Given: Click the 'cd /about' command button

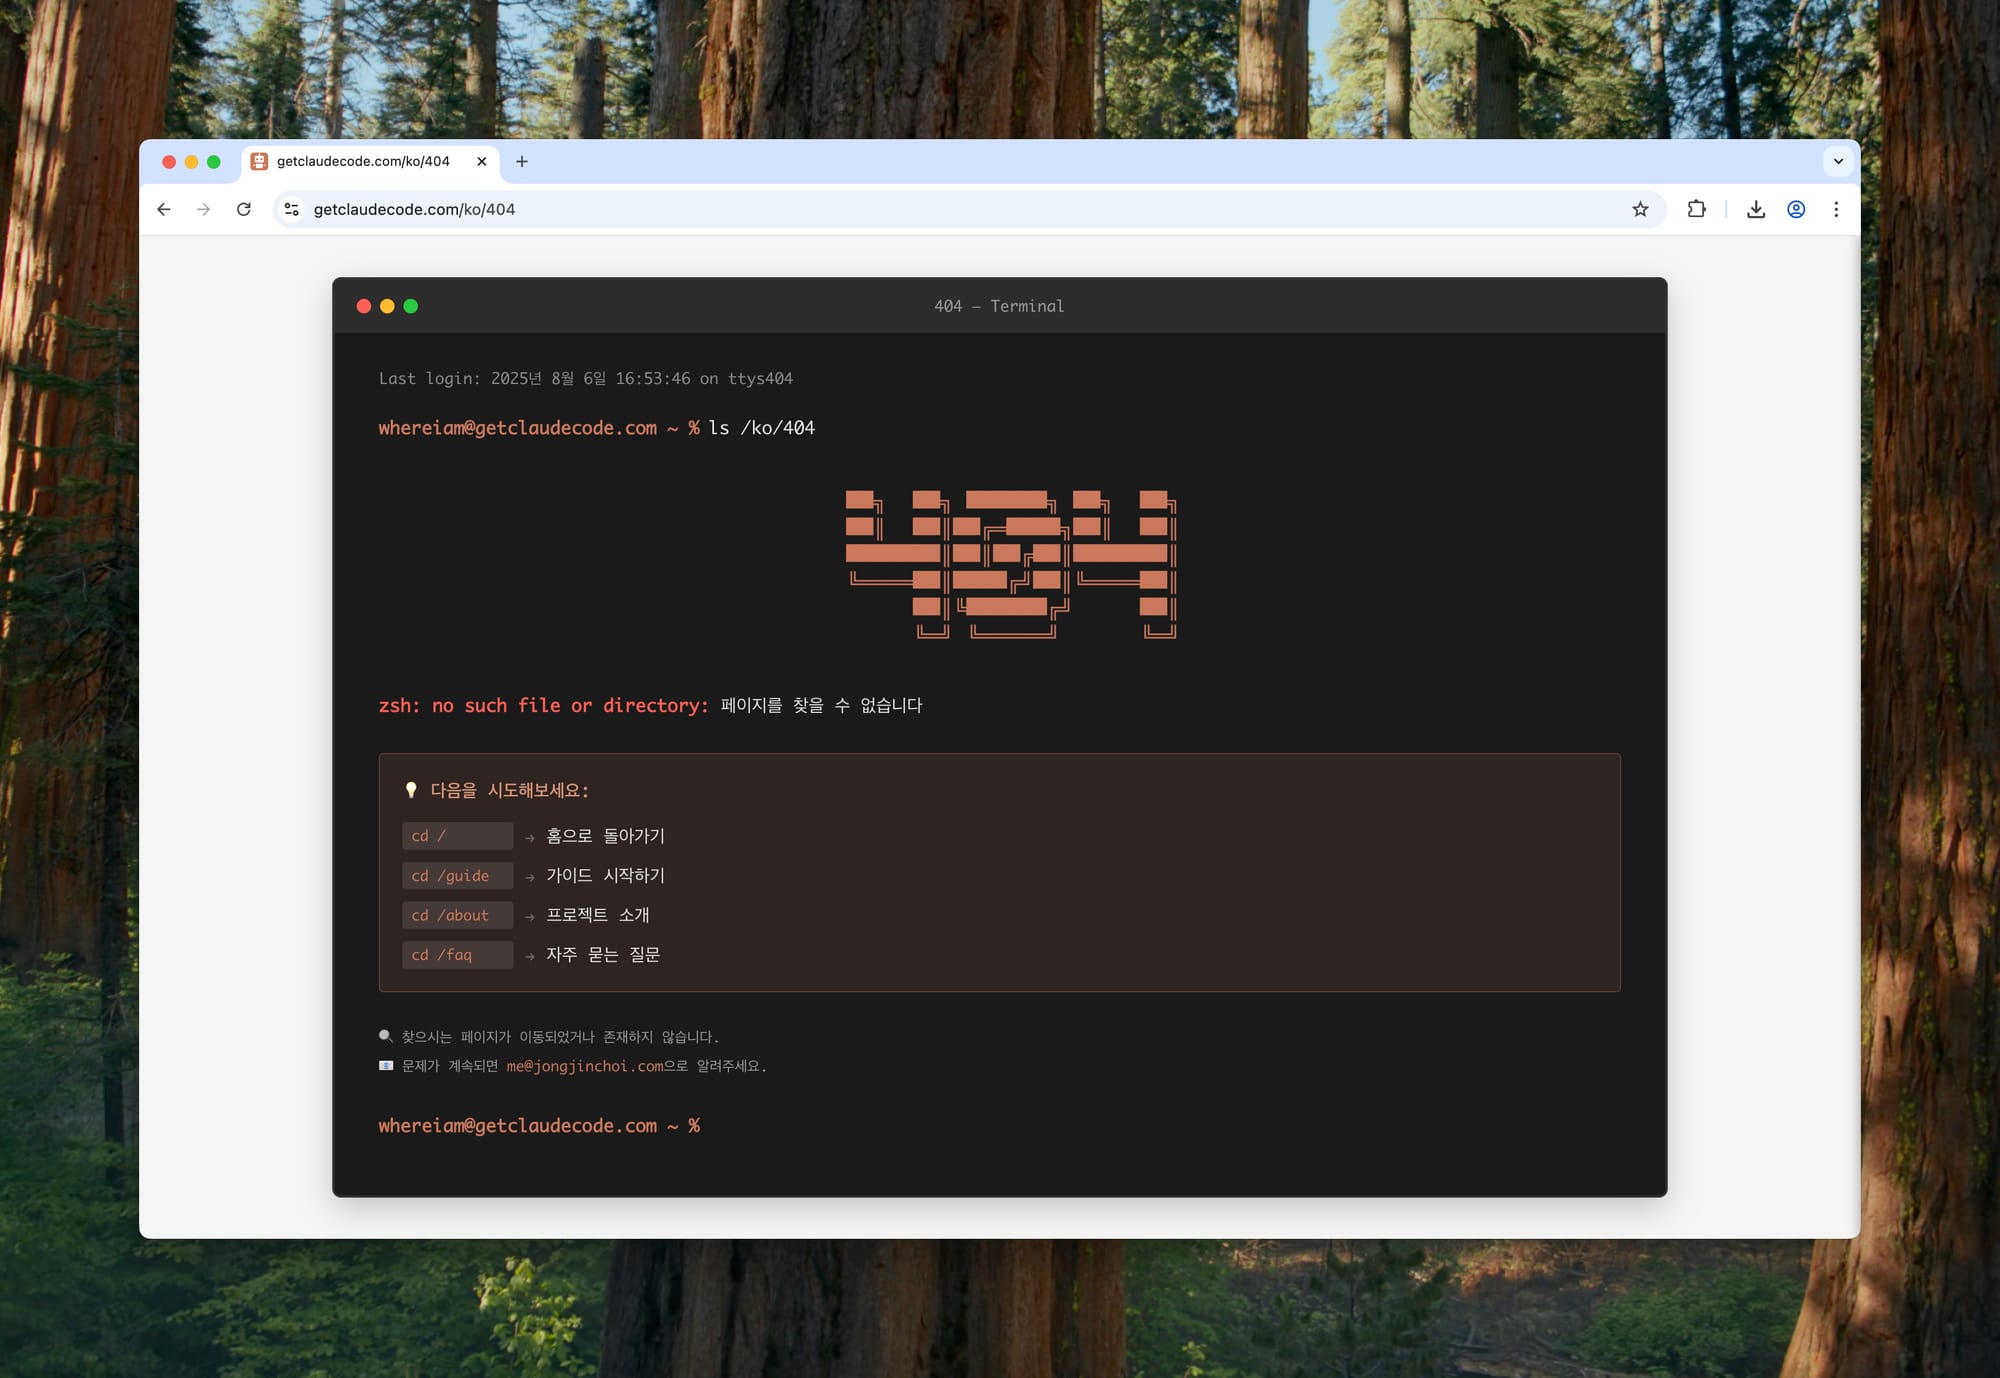Looking at the screenshot, I should (457, 915).
